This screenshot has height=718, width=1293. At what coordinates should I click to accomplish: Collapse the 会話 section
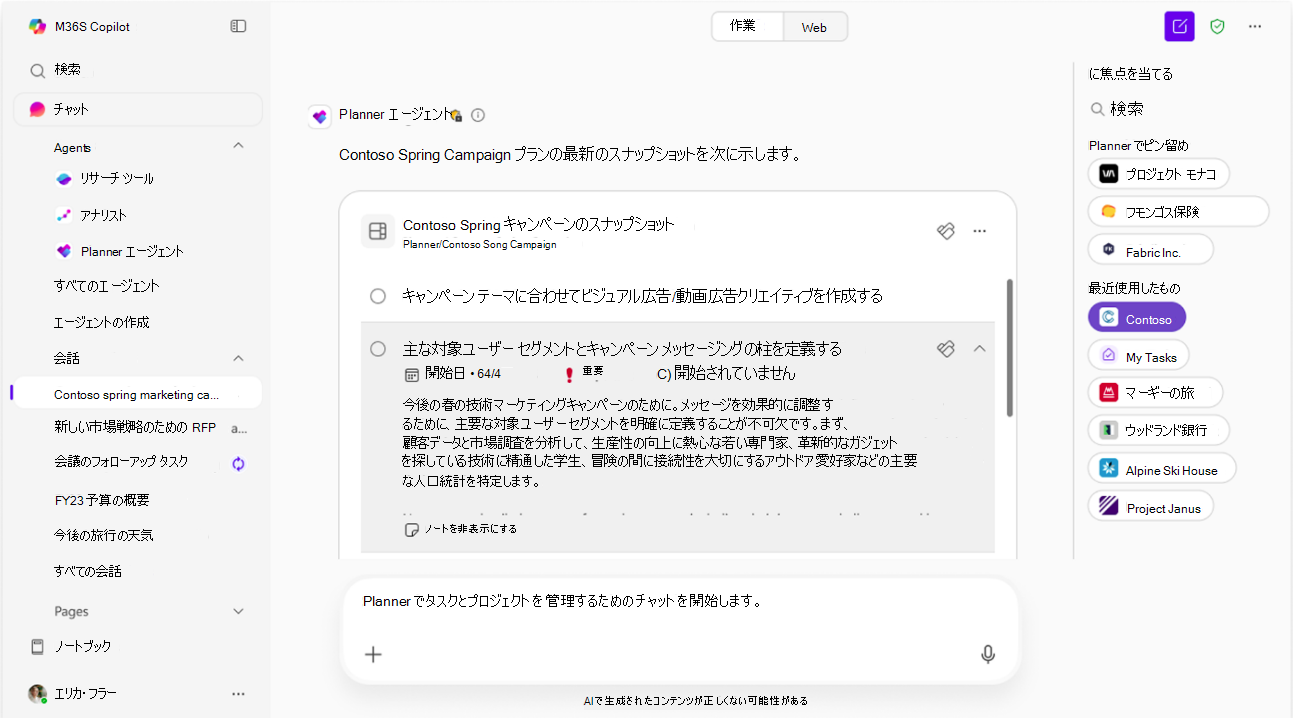[238, 357]
